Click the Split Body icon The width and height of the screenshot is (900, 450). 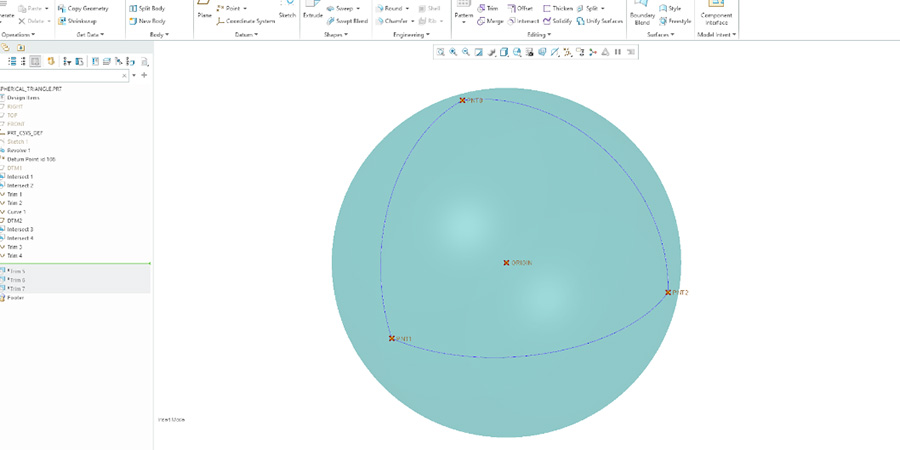click(146, 8)
